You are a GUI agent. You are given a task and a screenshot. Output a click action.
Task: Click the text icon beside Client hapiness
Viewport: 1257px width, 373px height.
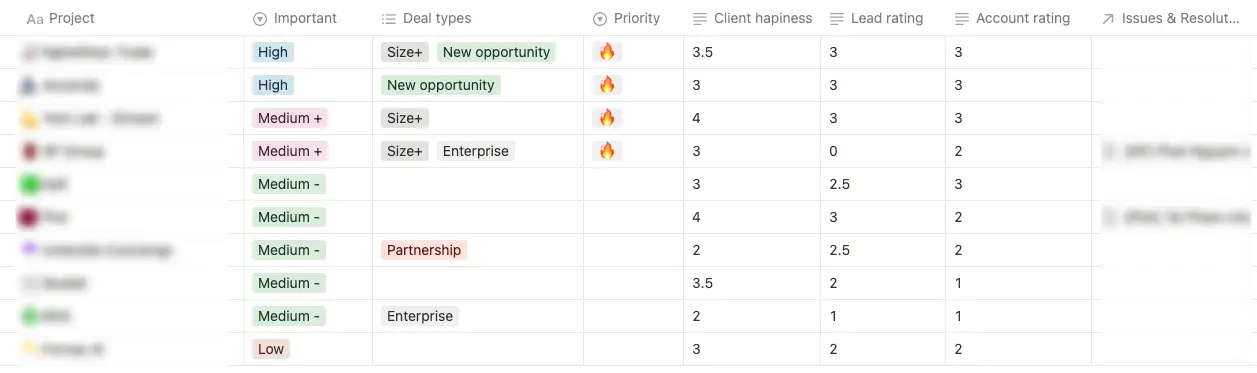point(700,18)
